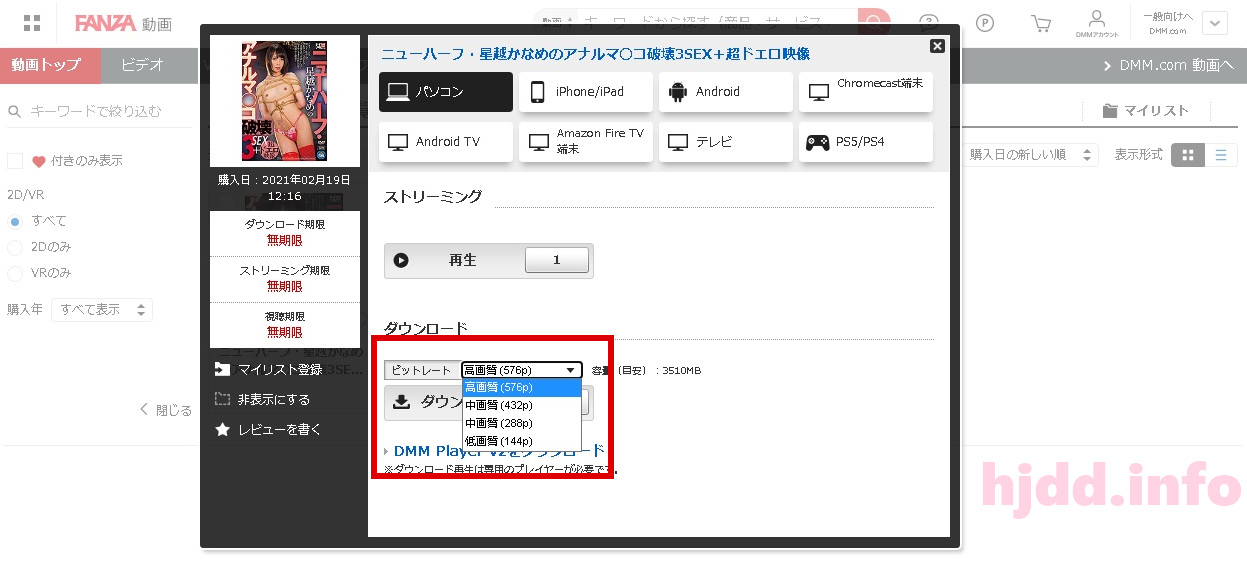Choose 低画質 (144p) option

[x=521, y=441]
